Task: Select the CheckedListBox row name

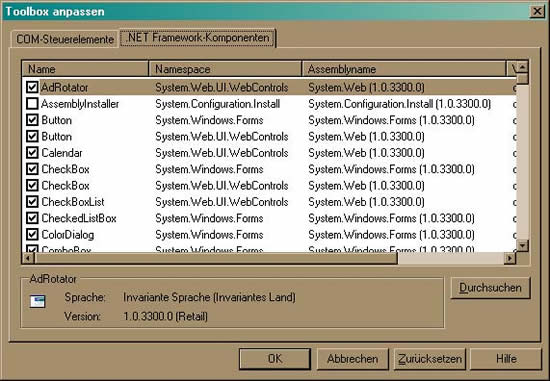Action: pyautogui.click(x=79, y=218)
